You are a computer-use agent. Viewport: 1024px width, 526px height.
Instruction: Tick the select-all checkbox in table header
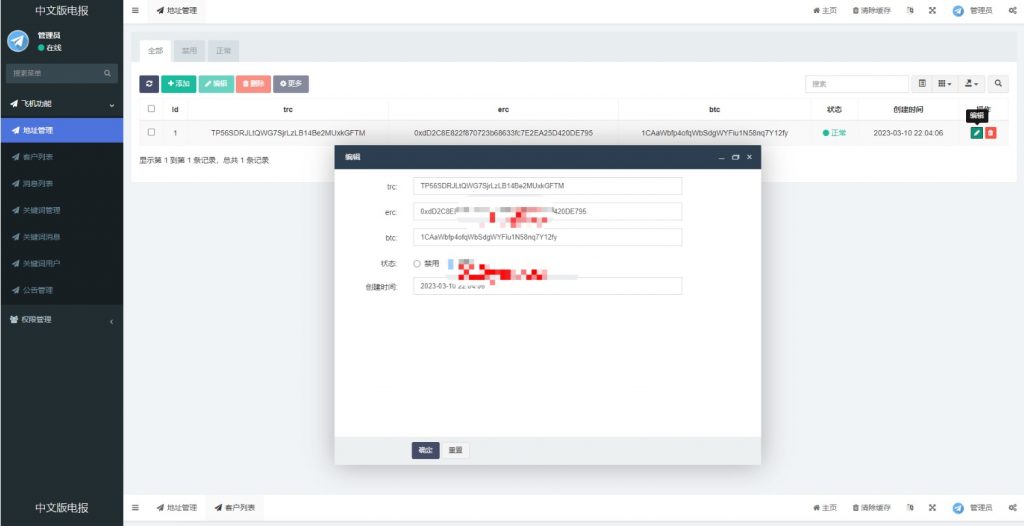coord(152,109)
